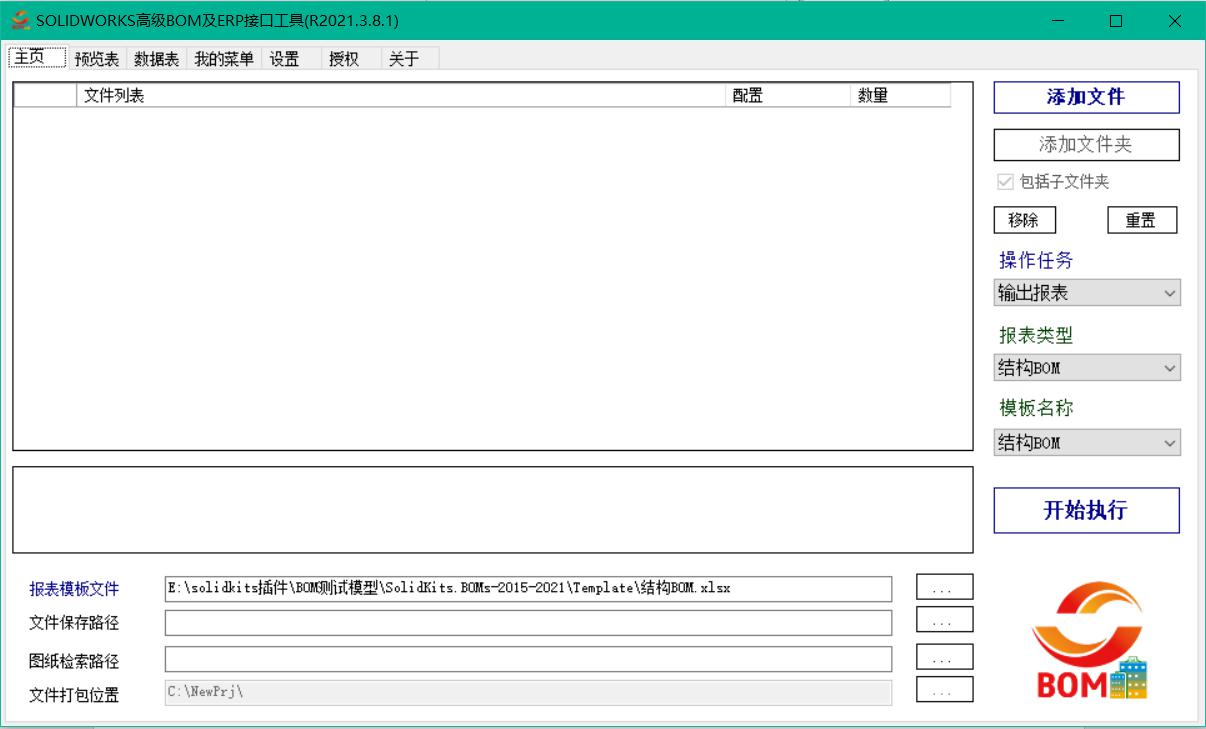Go to the 我的菜单 tab
Screen dimensions: 1206x729
coord(224,59)
